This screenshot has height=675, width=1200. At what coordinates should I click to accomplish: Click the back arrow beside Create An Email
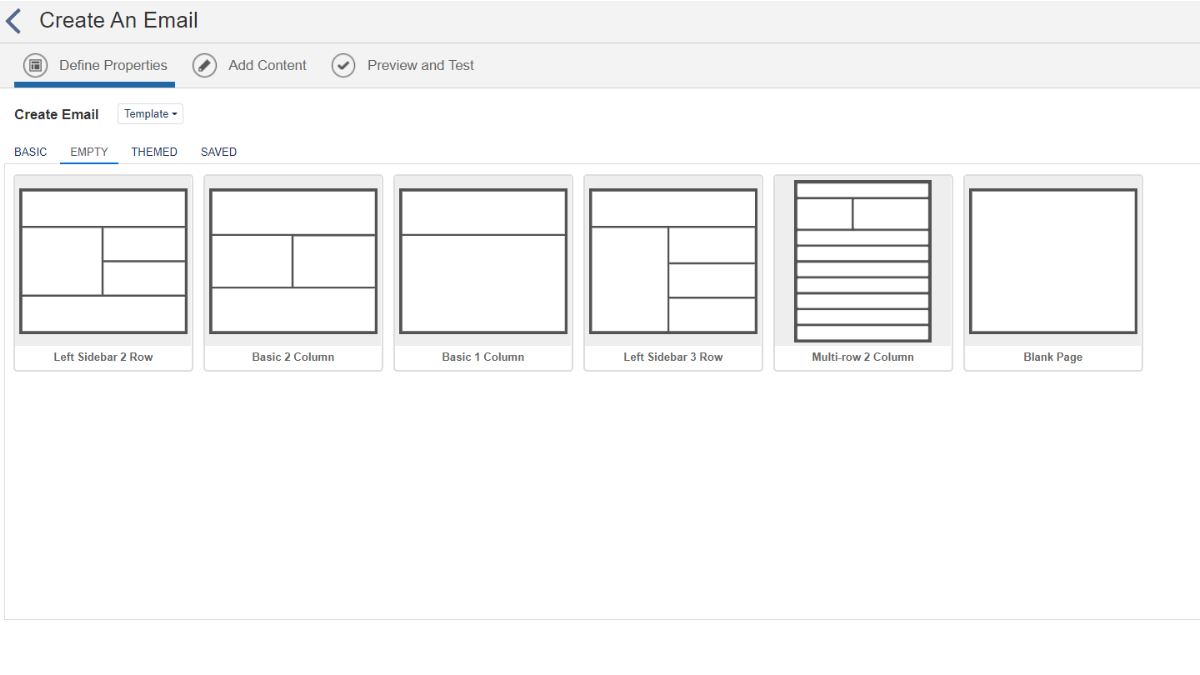click(x=14, y=21)
